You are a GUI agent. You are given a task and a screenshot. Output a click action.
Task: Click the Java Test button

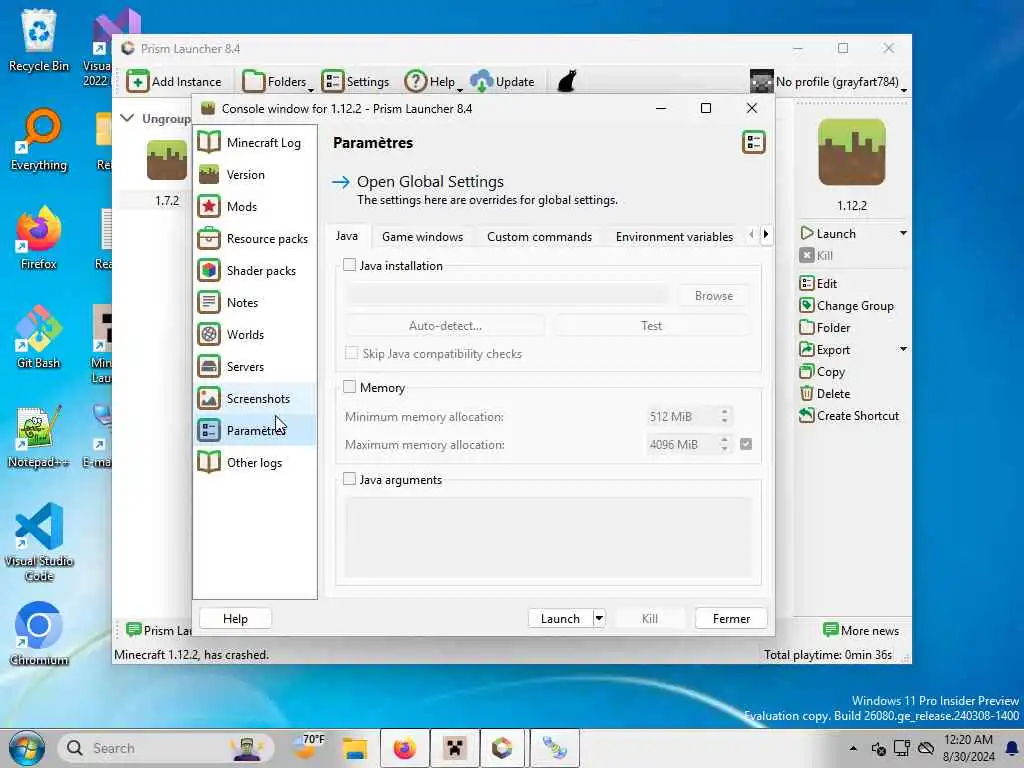pos(651,326)
